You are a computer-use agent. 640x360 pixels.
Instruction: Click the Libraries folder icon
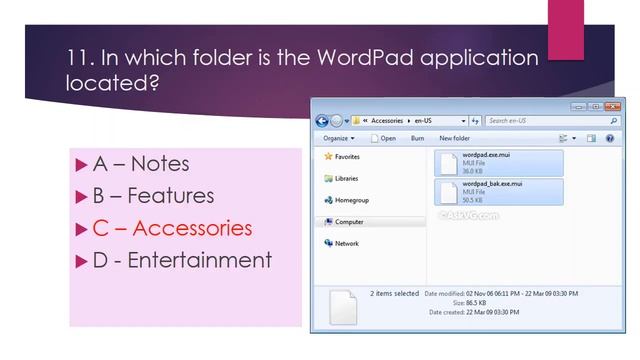point(328,178)
